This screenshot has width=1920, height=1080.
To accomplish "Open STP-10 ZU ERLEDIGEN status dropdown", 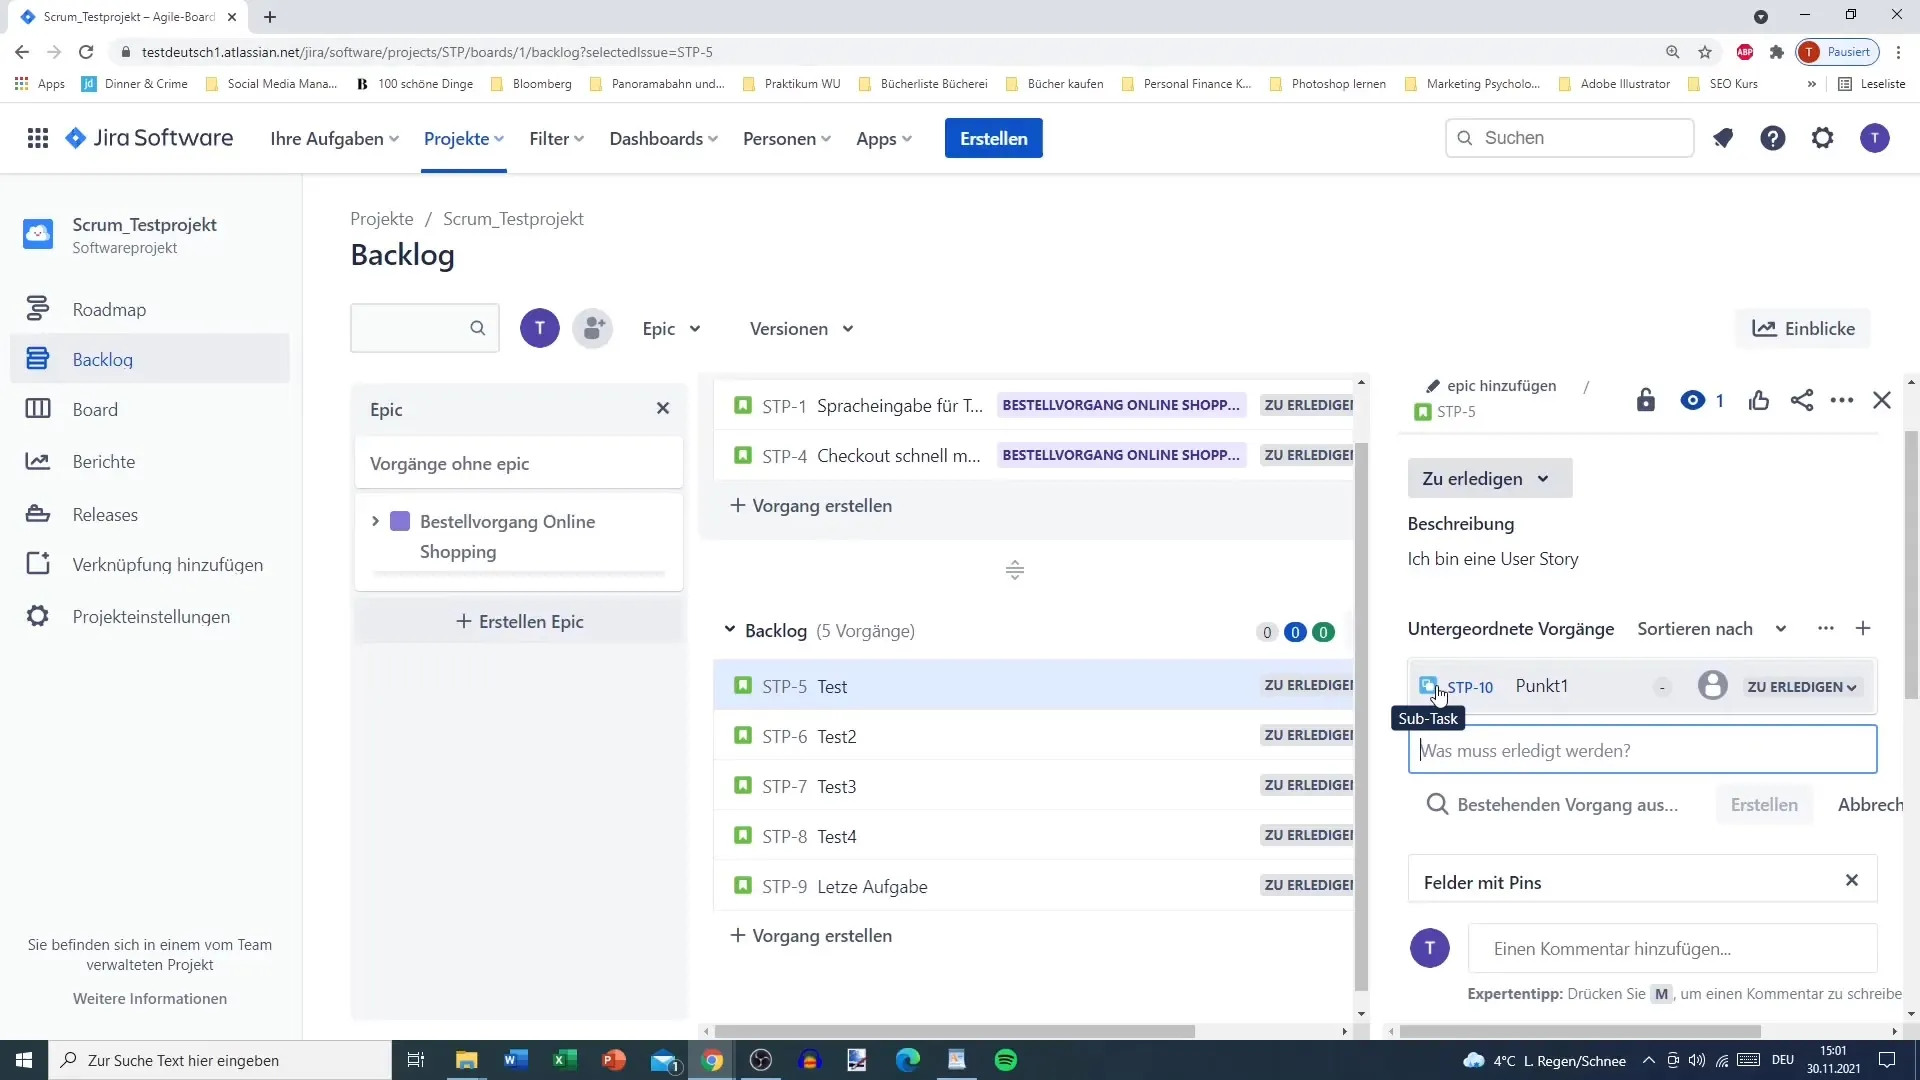I will pos(1802,687).
